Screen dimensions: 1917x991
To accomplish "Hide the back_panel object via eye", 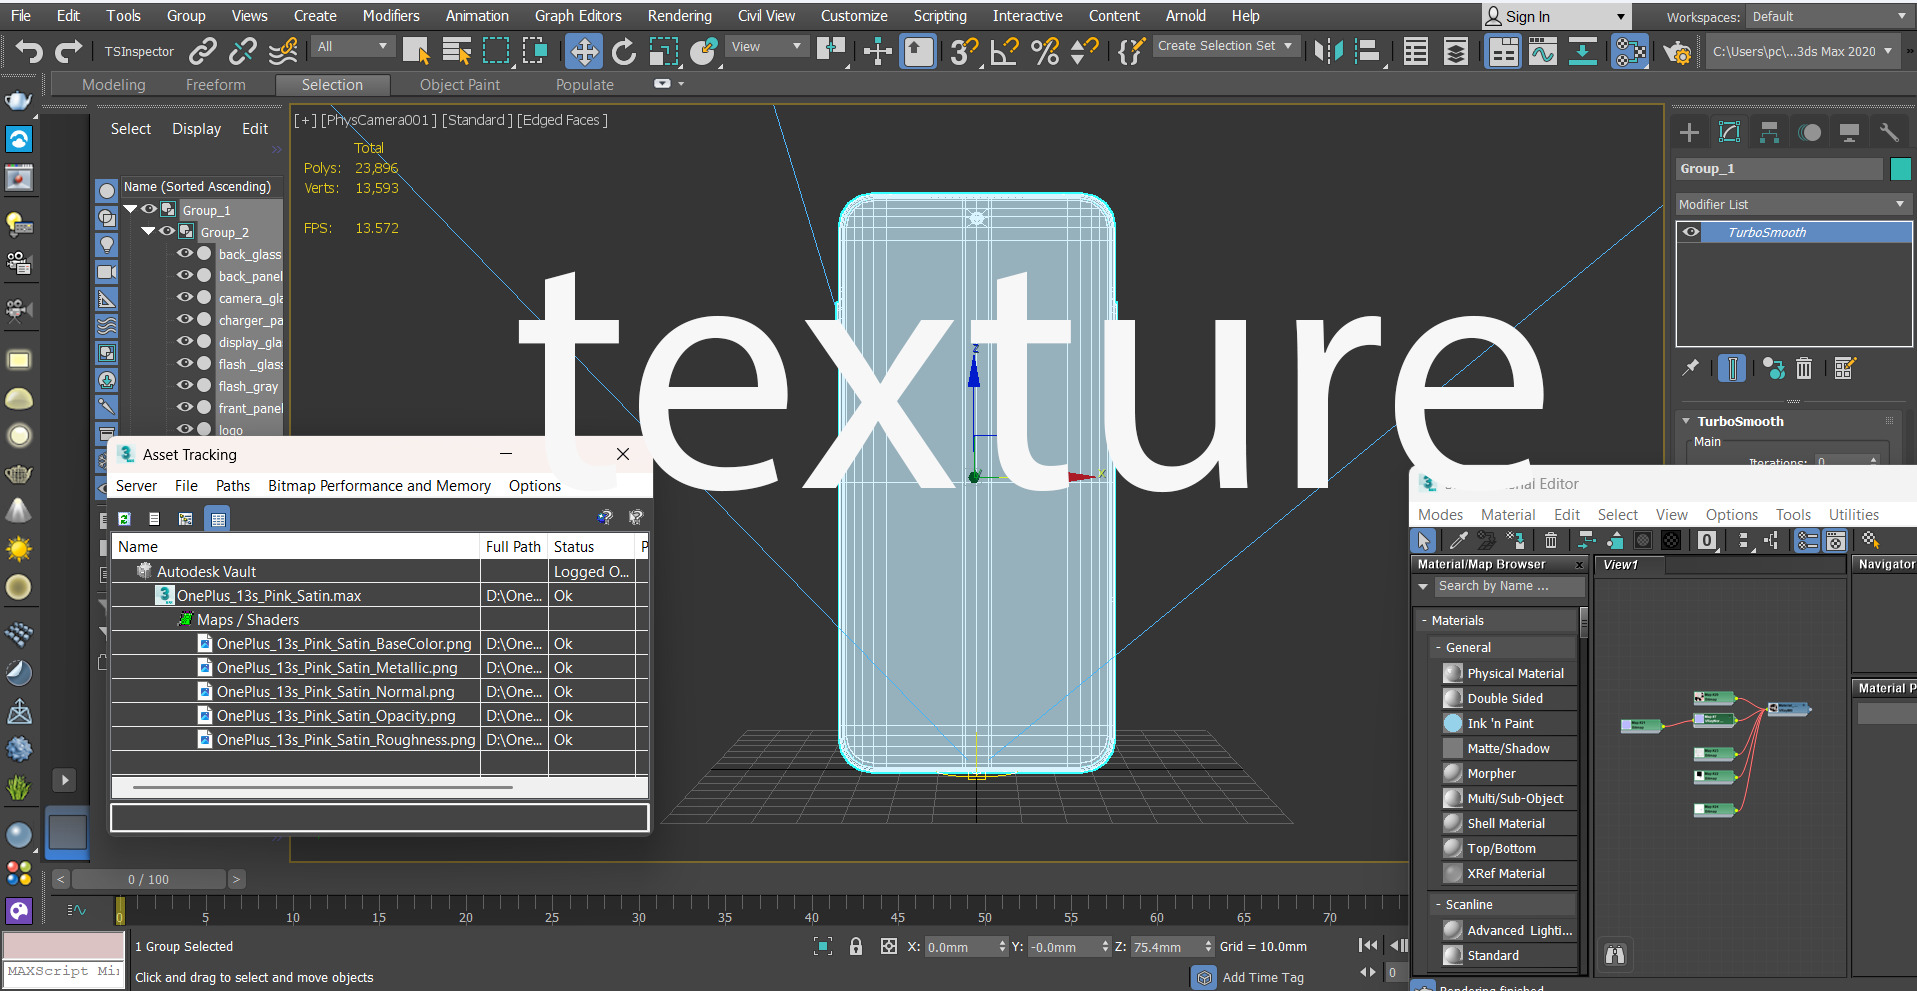I will click(185, 275).
